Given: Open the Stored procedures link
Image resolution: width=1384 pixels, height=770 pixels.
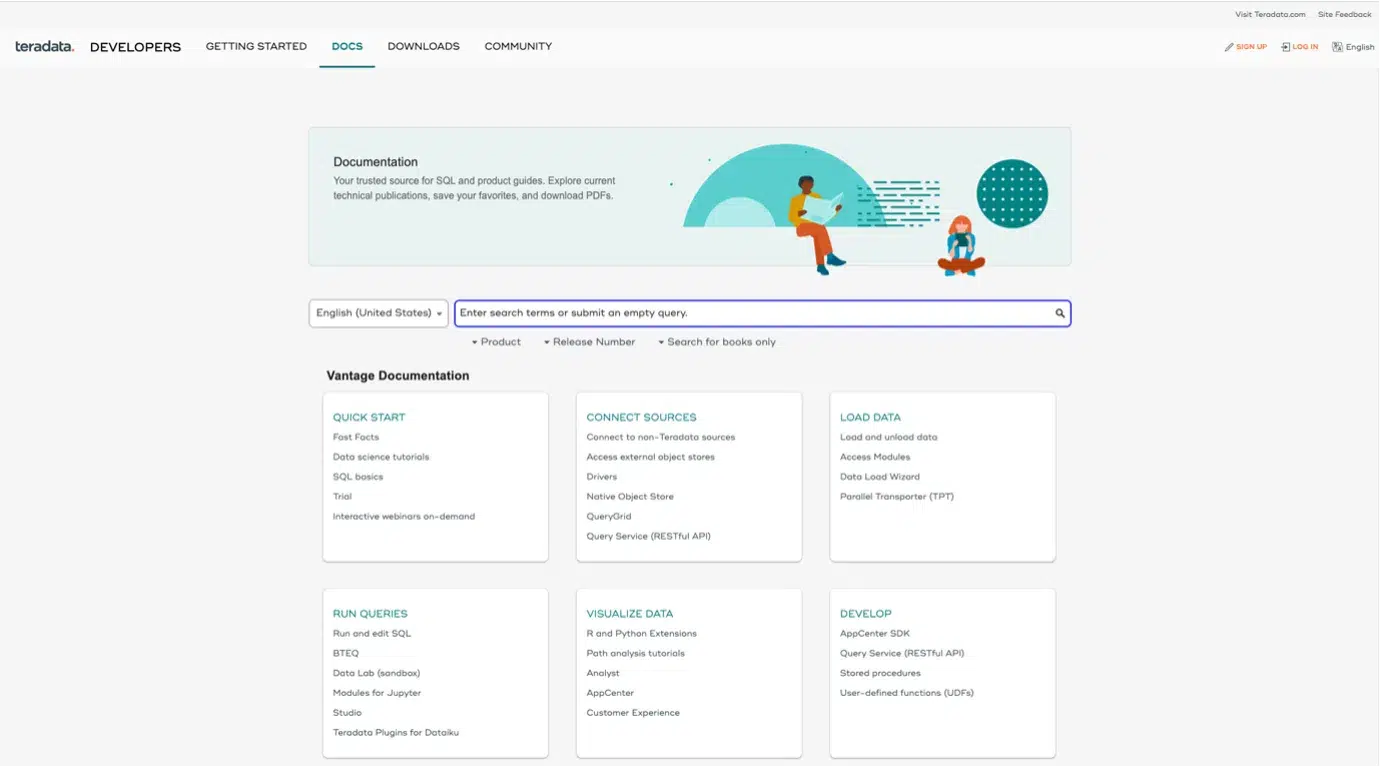Looking at the screenshot, I should click(880, 673).
